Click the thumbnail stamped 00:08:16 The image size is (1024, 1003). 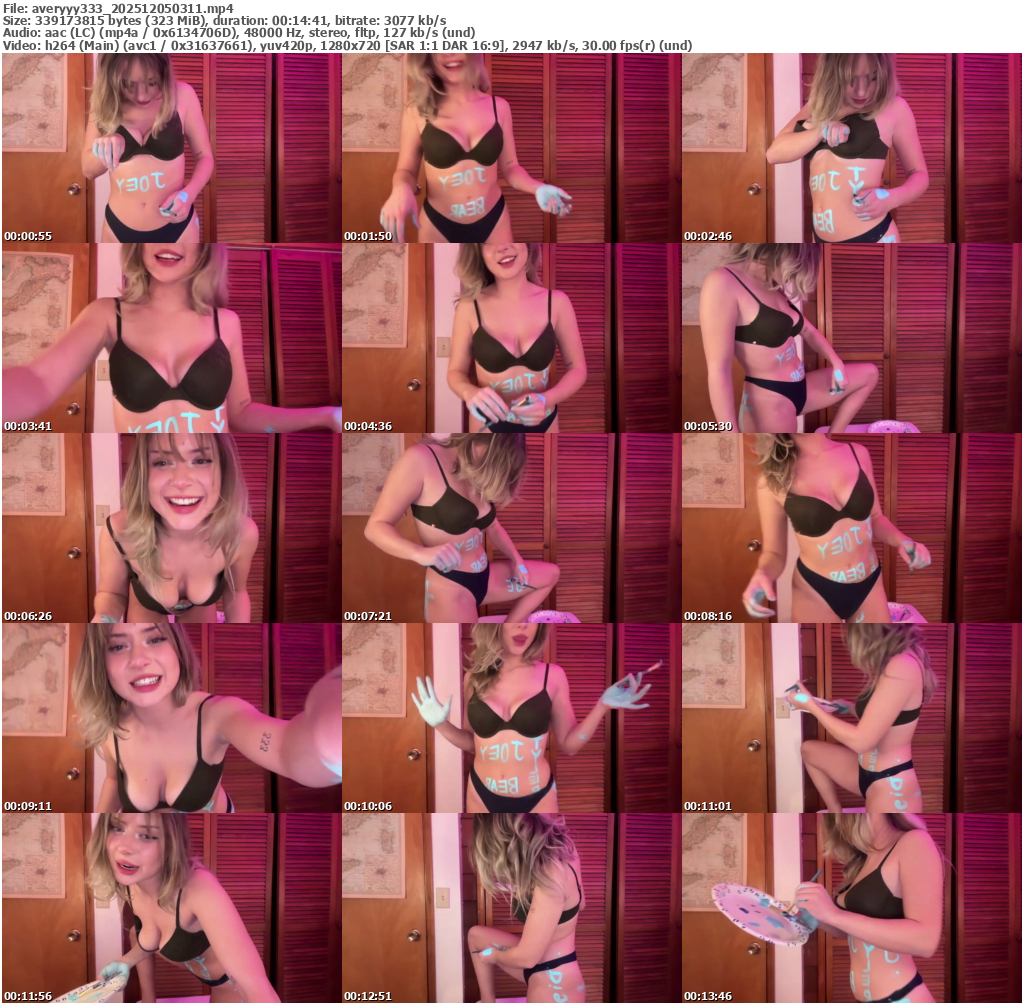(852, 528)
